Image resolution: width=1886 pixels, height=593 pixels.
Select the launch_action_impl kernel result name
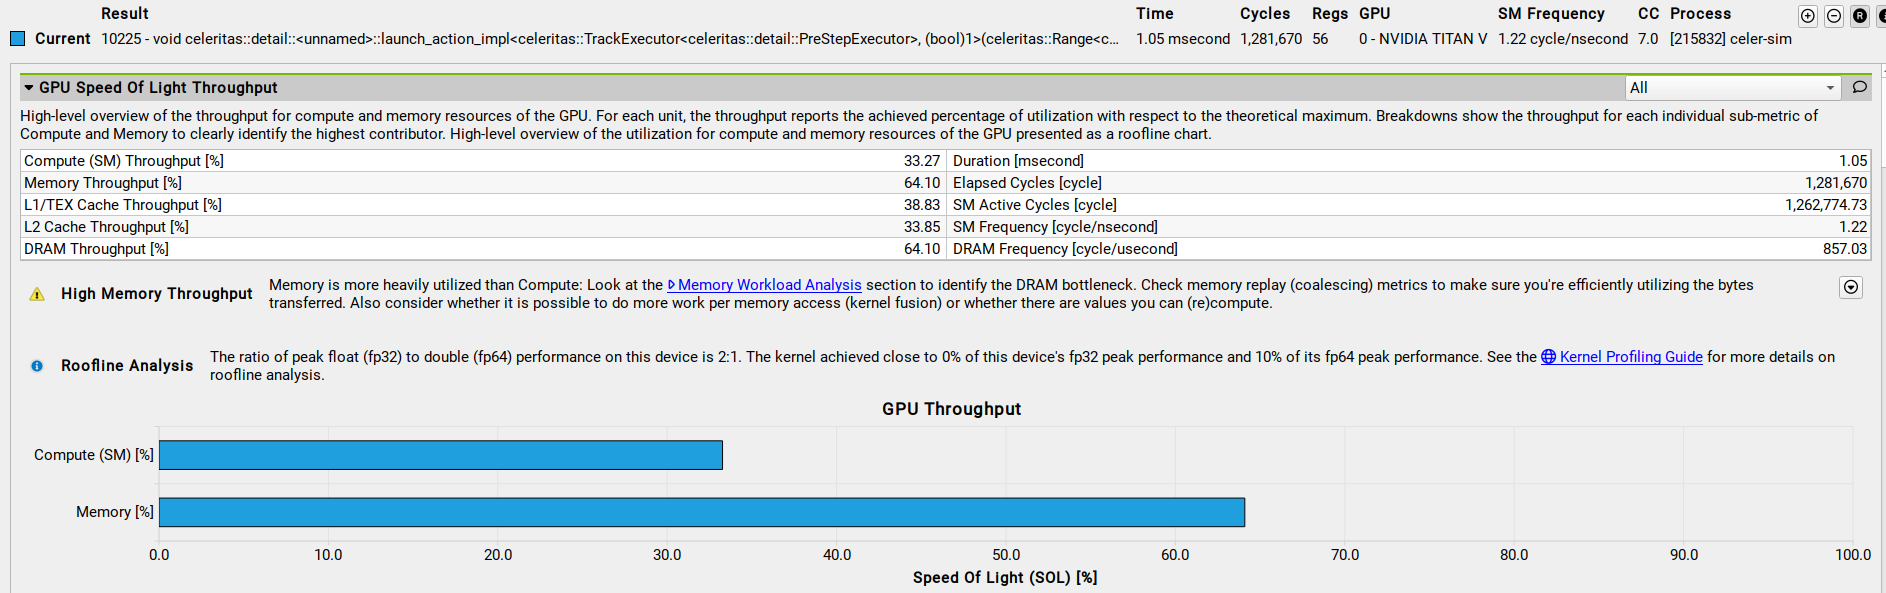coord(609,39)
